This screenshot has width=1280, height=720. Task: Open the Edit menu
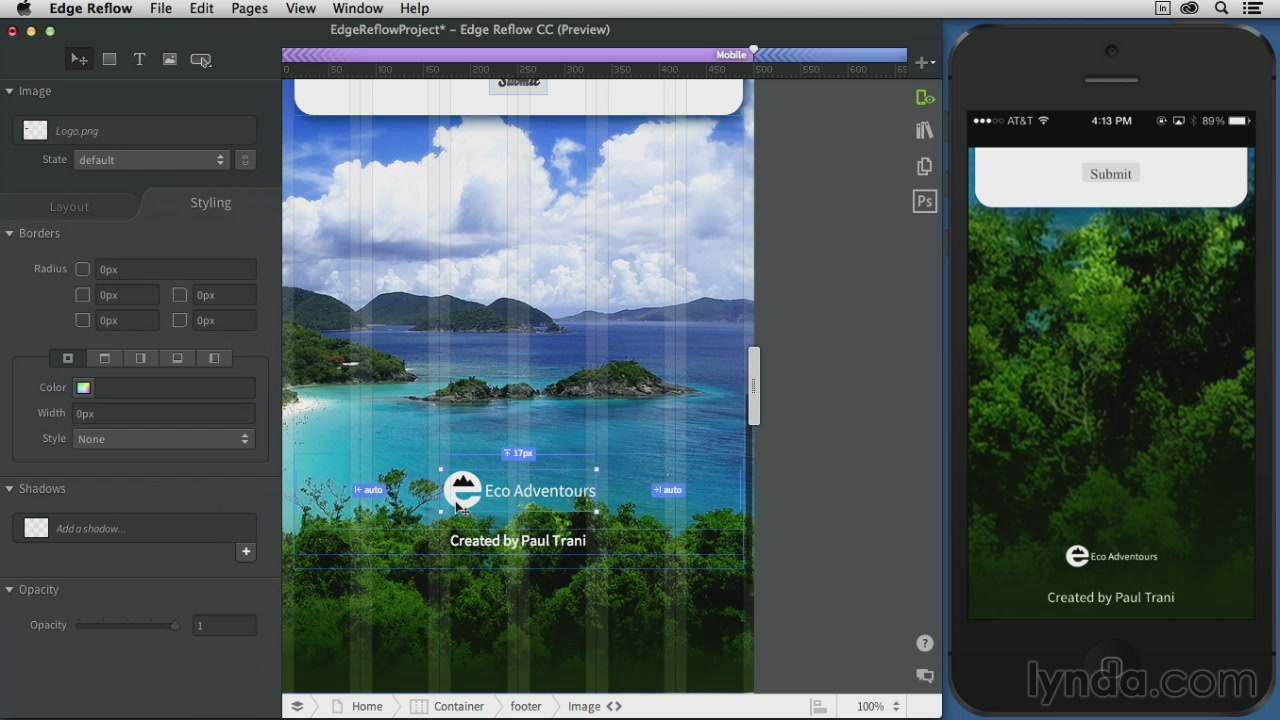[x=202, y=9]
